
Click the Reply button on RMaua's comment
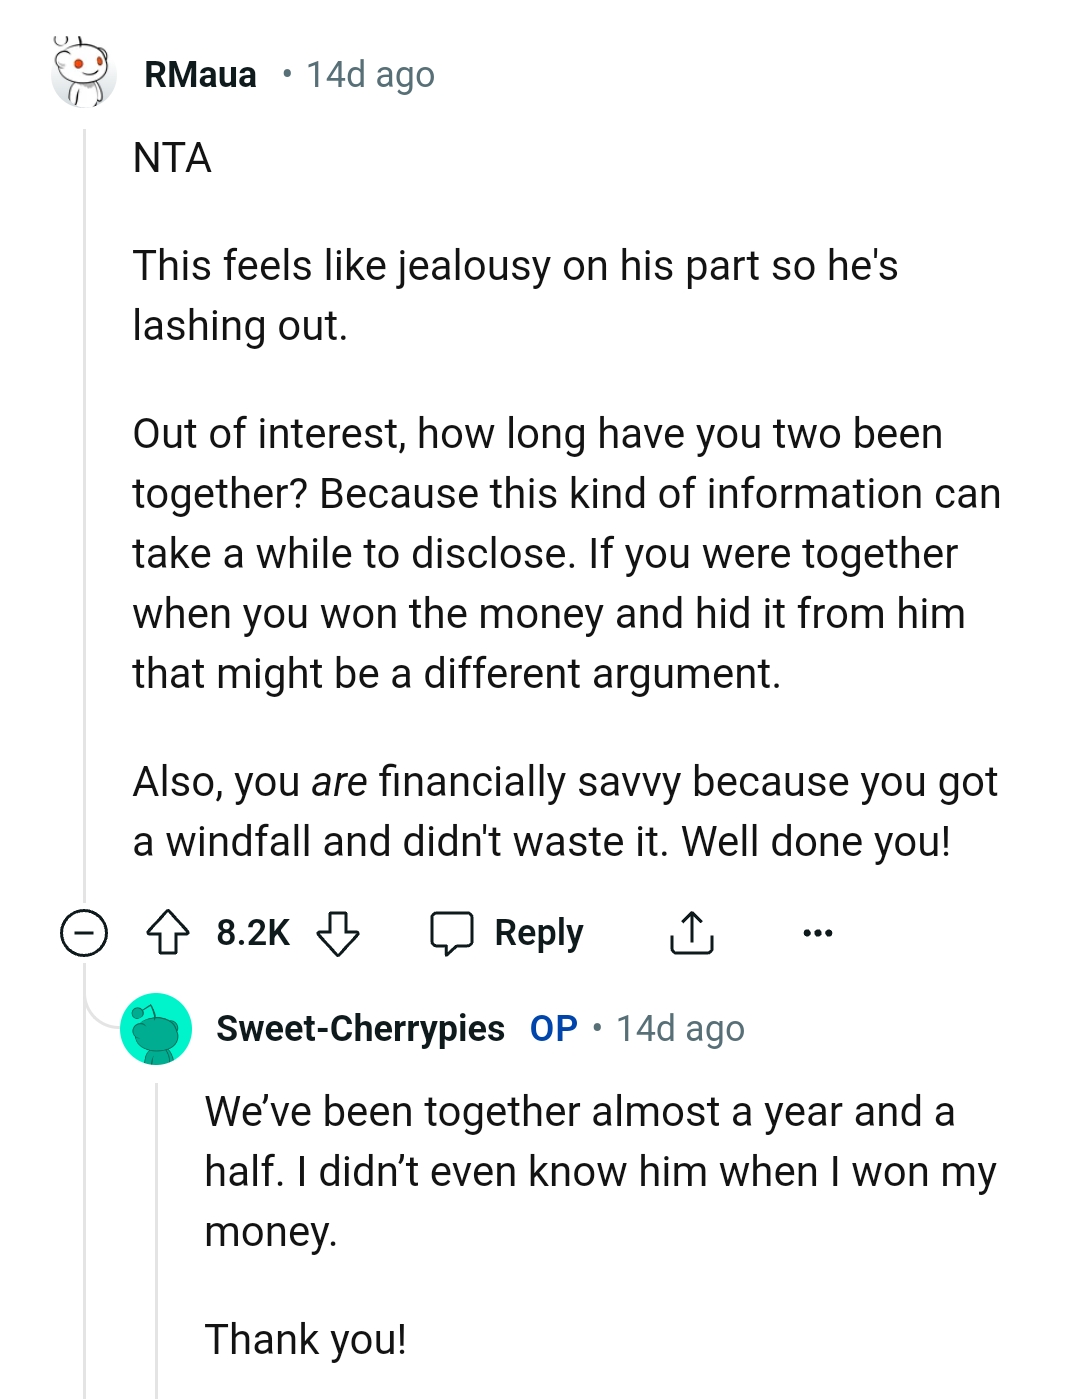tap(537, 932)
